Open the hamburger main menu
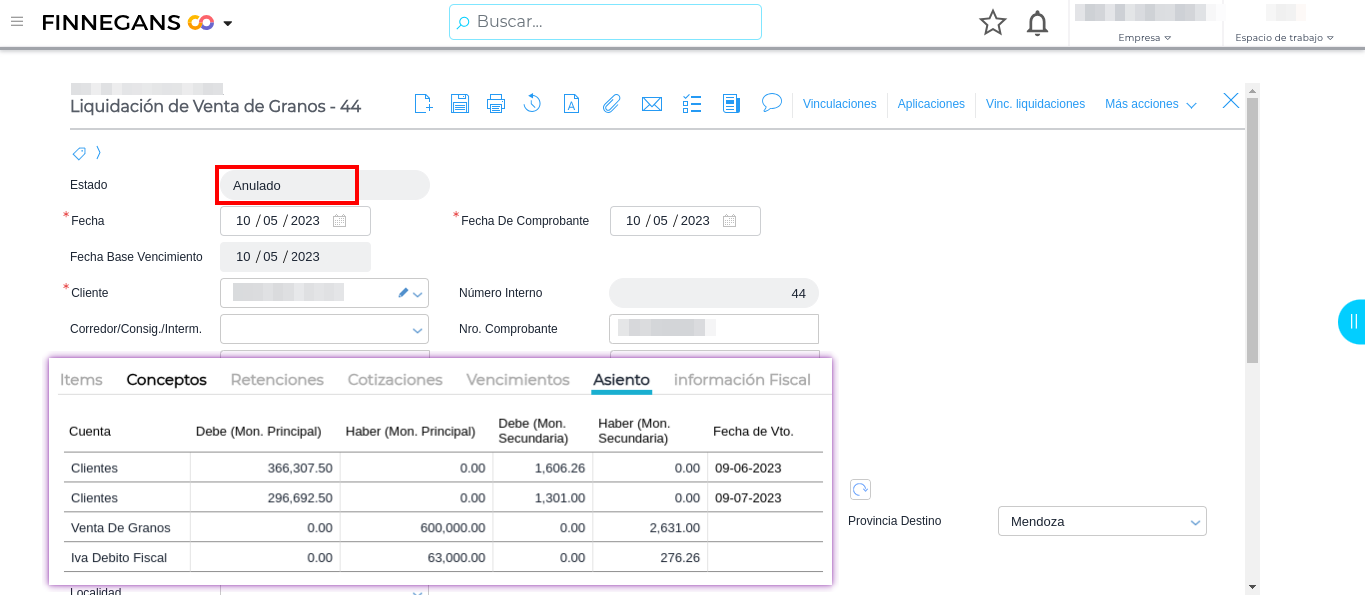This screenshot has width=1365, height=595. [x=16, y=22]
